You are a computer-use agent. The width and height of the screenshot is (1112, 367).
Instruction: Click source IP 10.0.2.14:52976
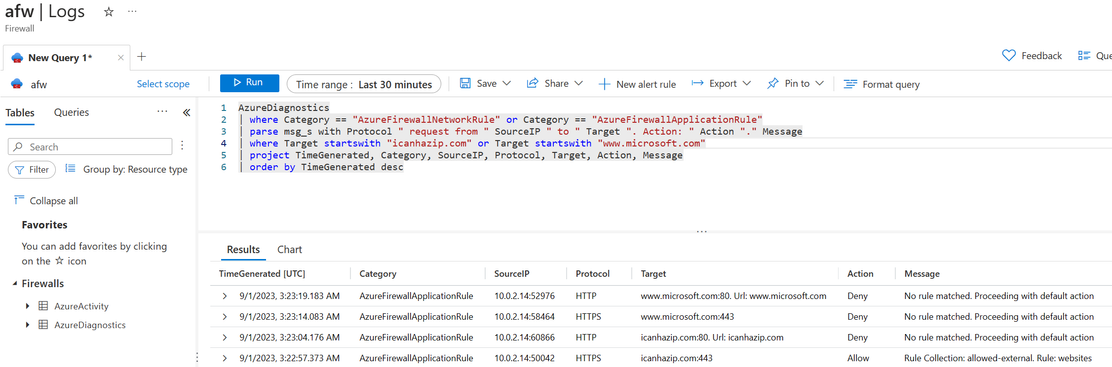(x=524, y=296)
